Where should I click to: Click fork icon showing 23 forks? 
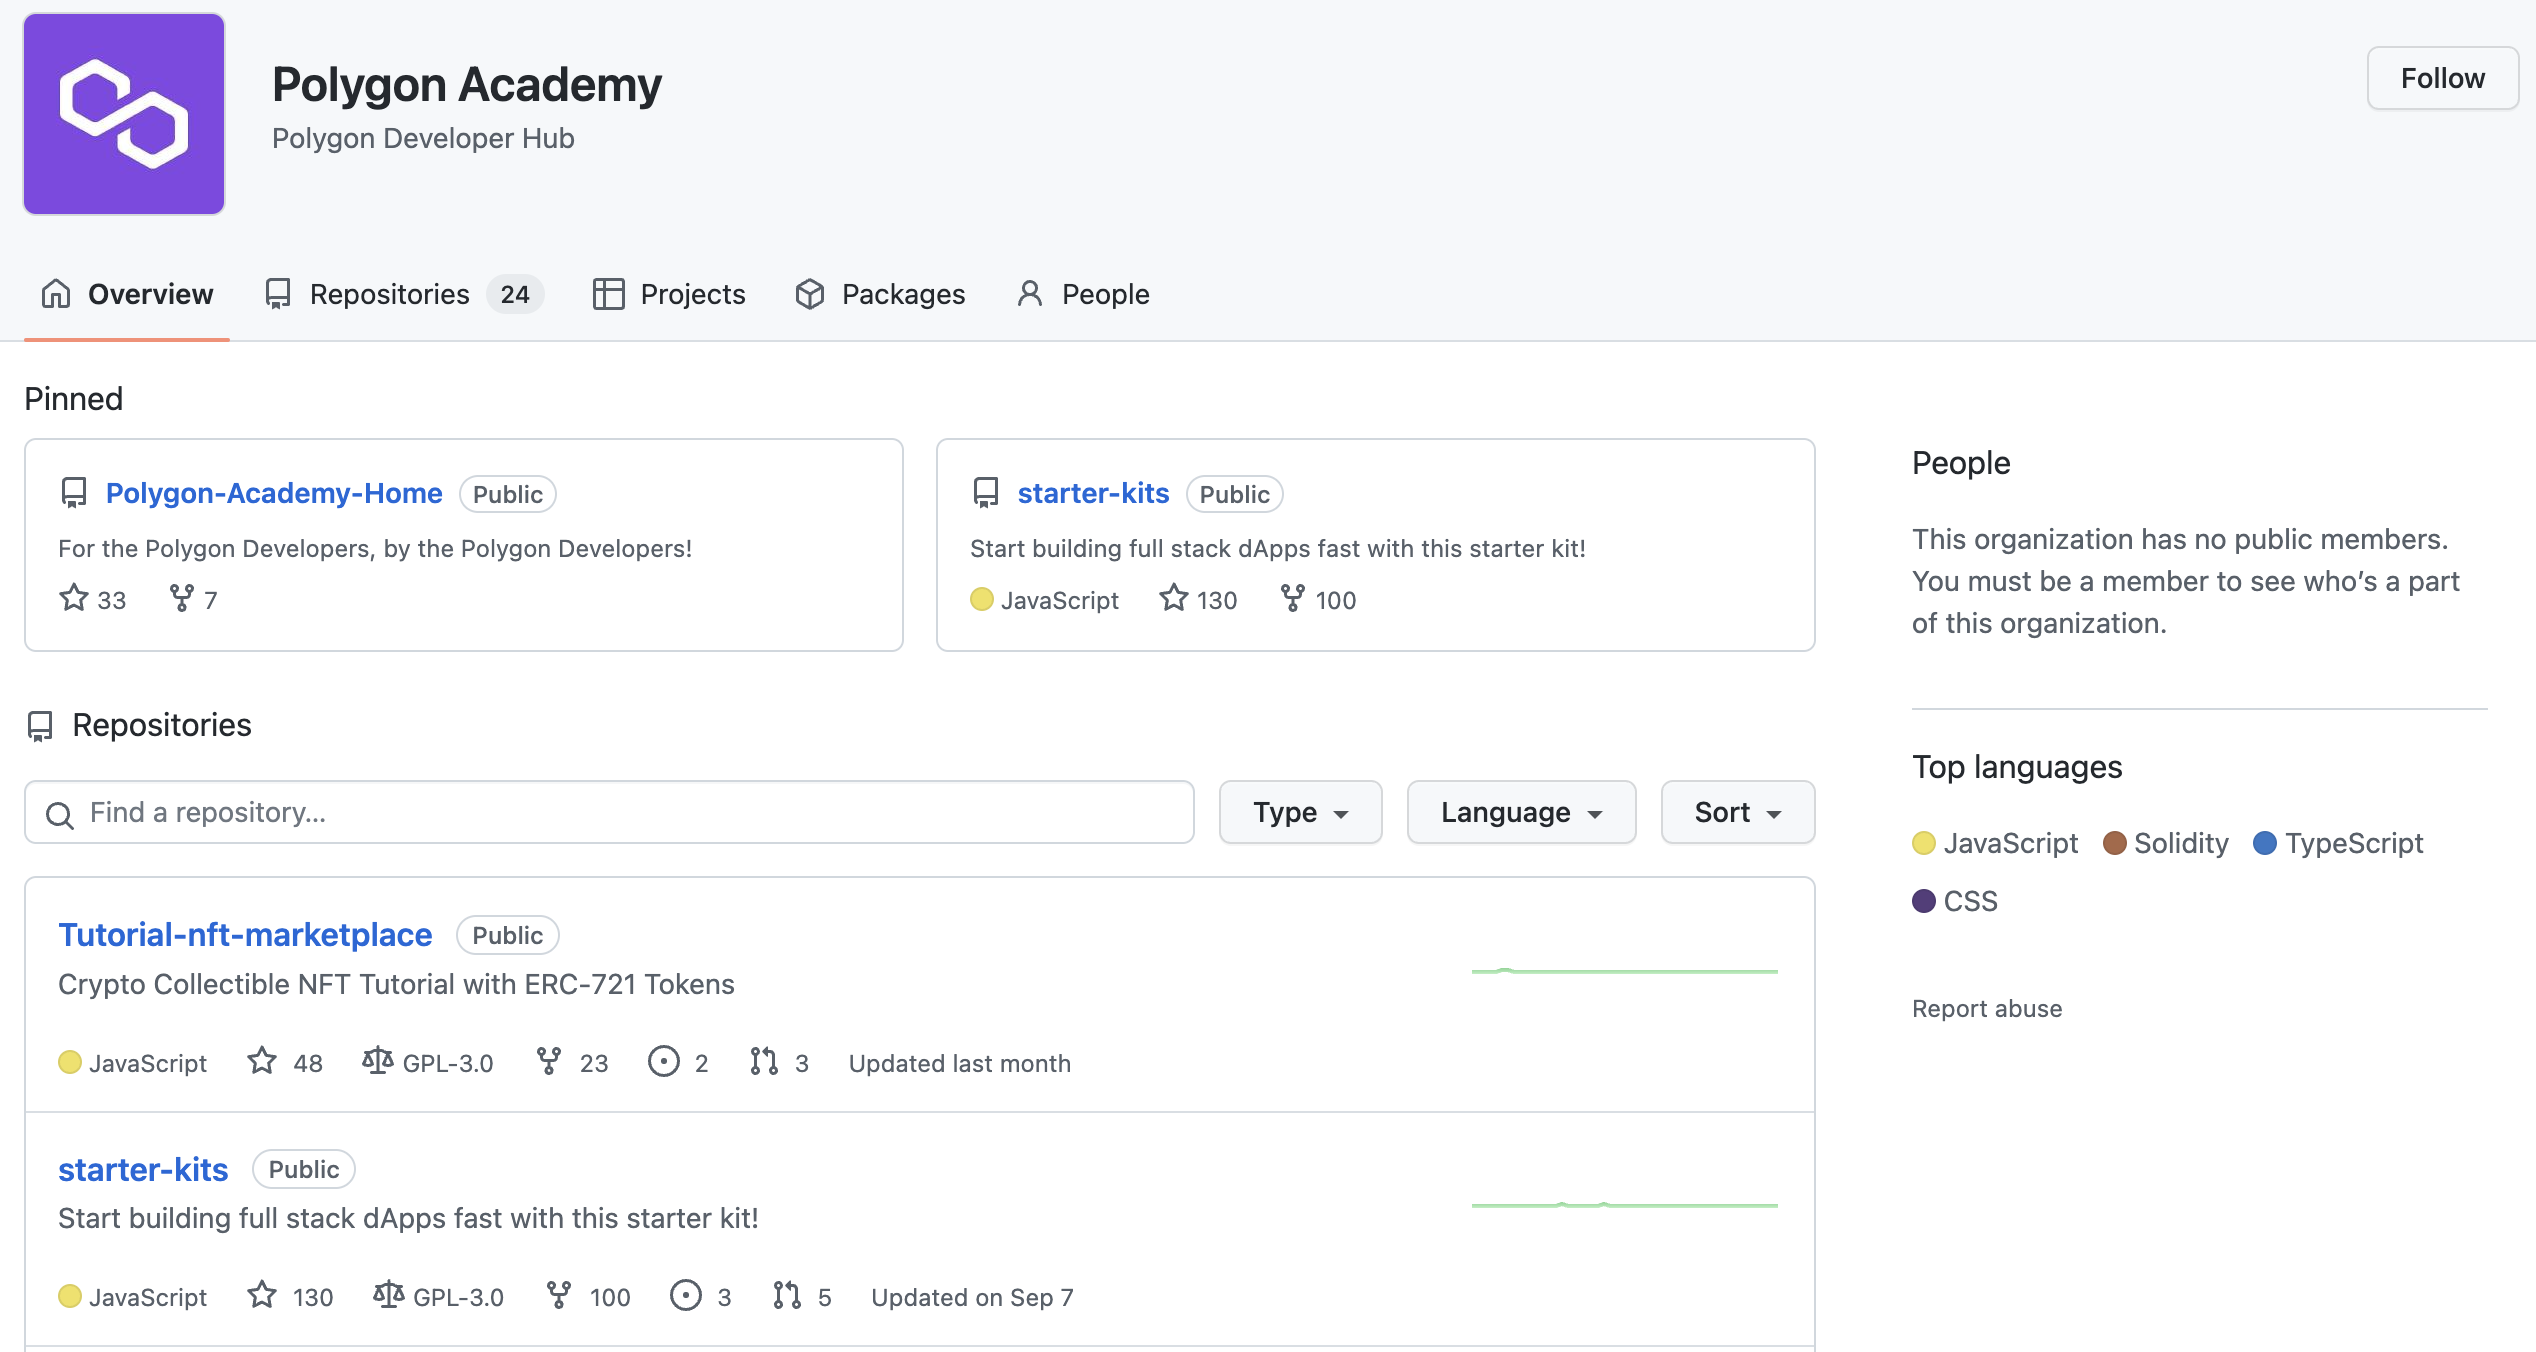click(548, 1061)
